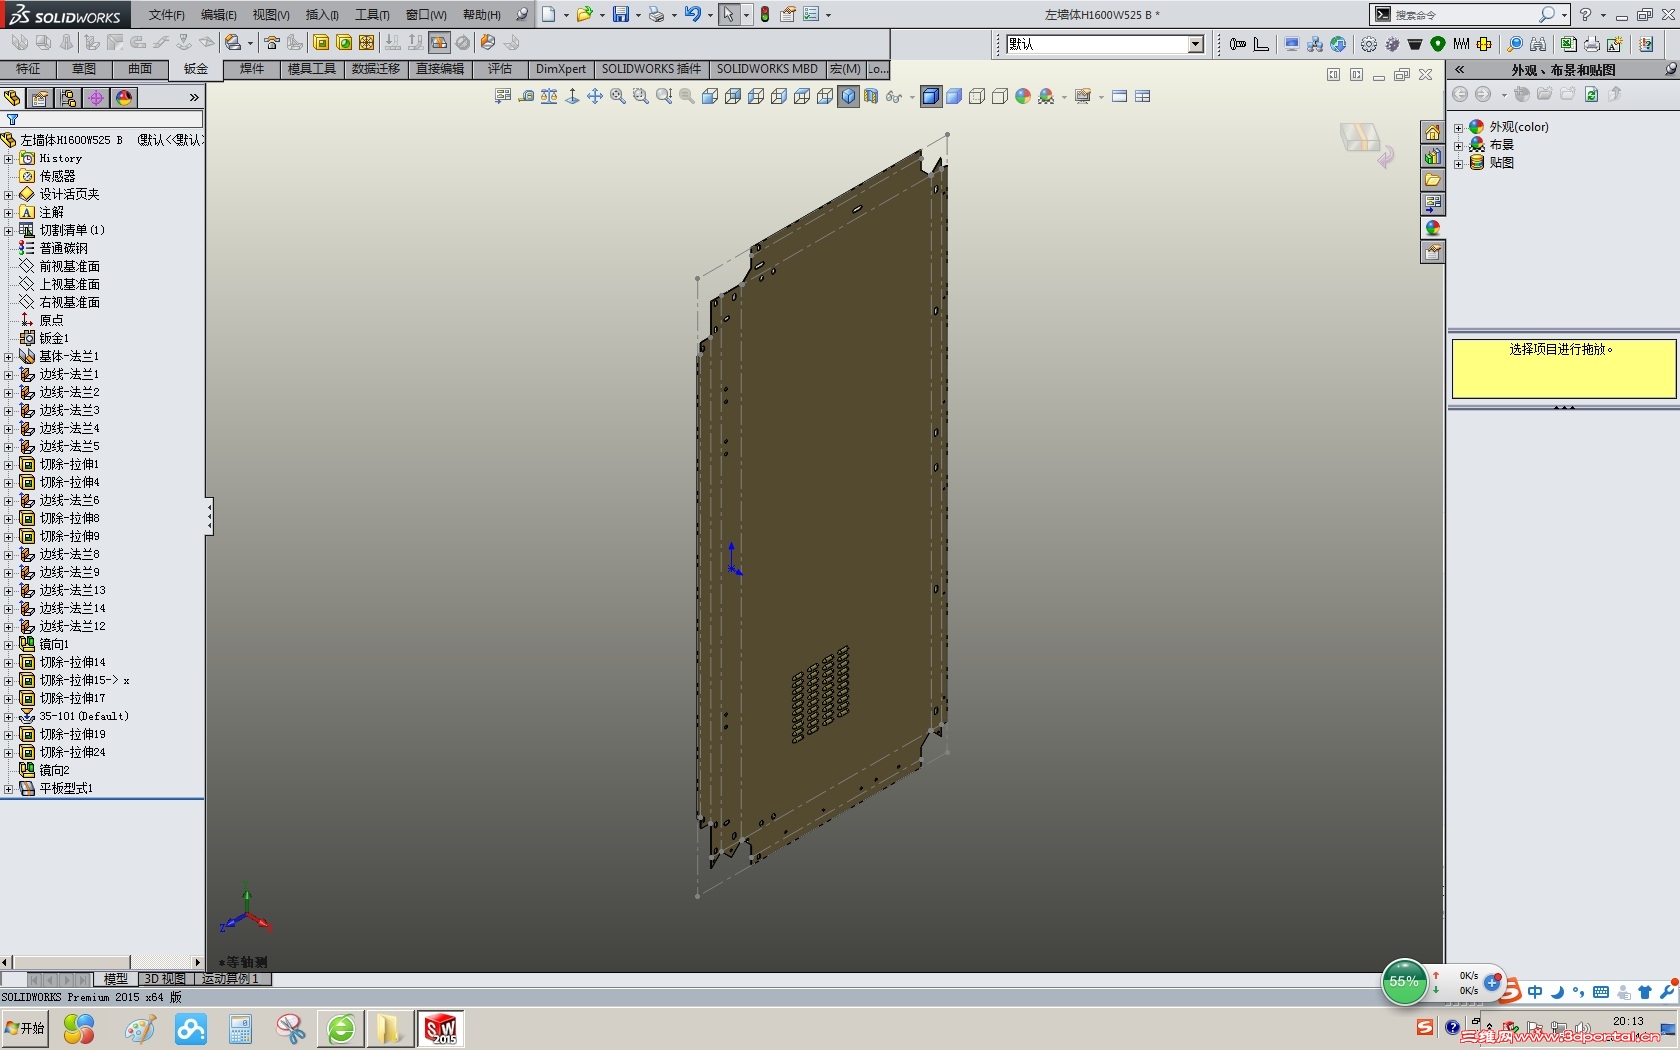1680x1050 pixels.
Task: Open the PropertyManager tab icon
Action: [x=40, y=97]
